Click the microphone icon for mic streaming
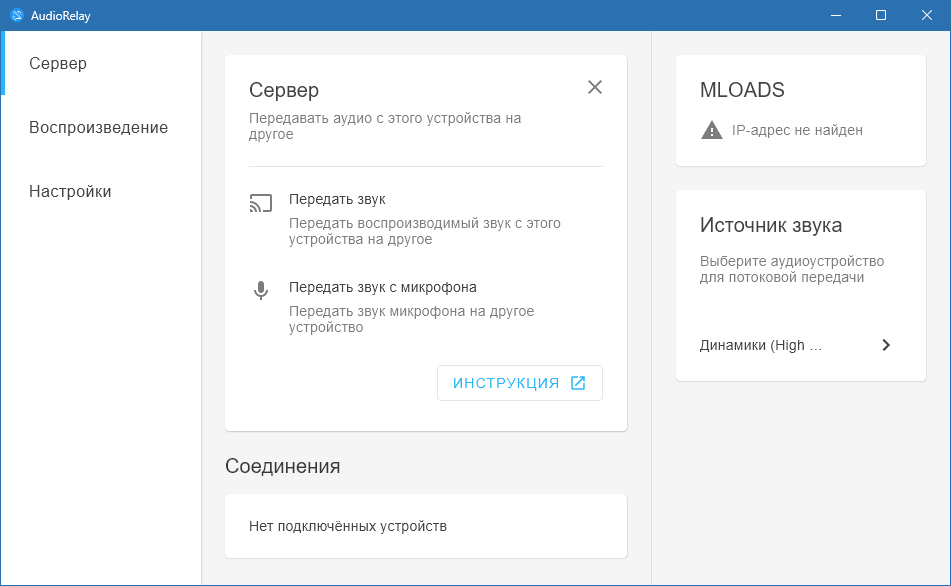951x586 pixels. click(261, 291)
